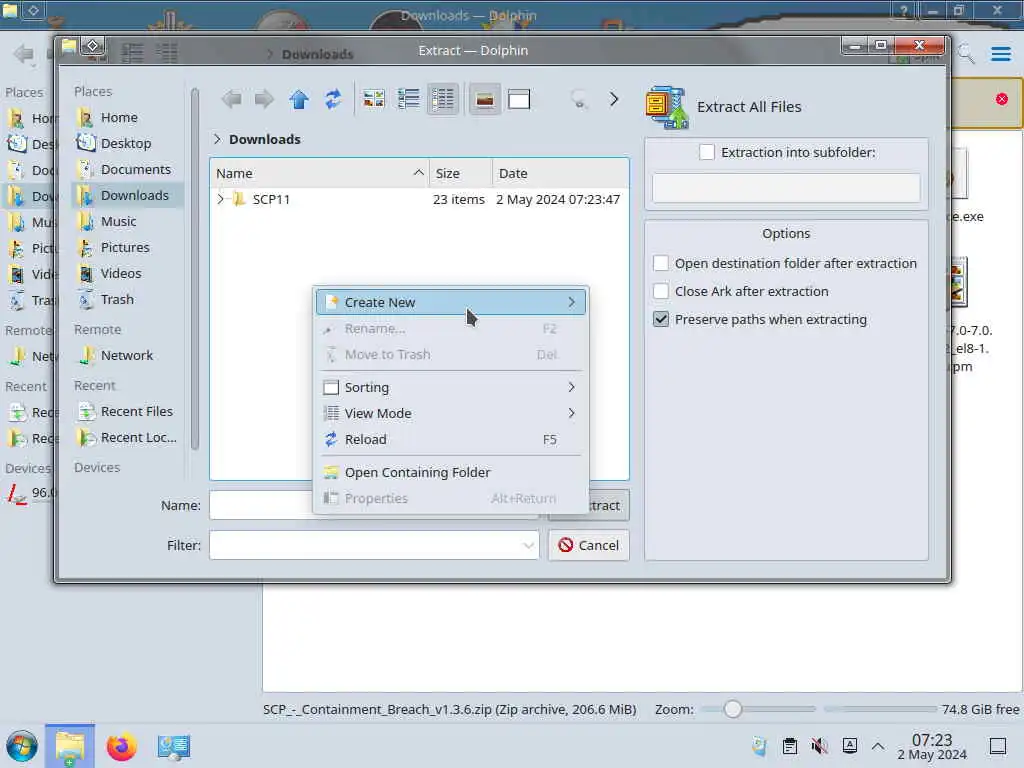Switch to compact list view in toolbar
This screenshot has height=768, width=1024.
(x=409, y=99)
